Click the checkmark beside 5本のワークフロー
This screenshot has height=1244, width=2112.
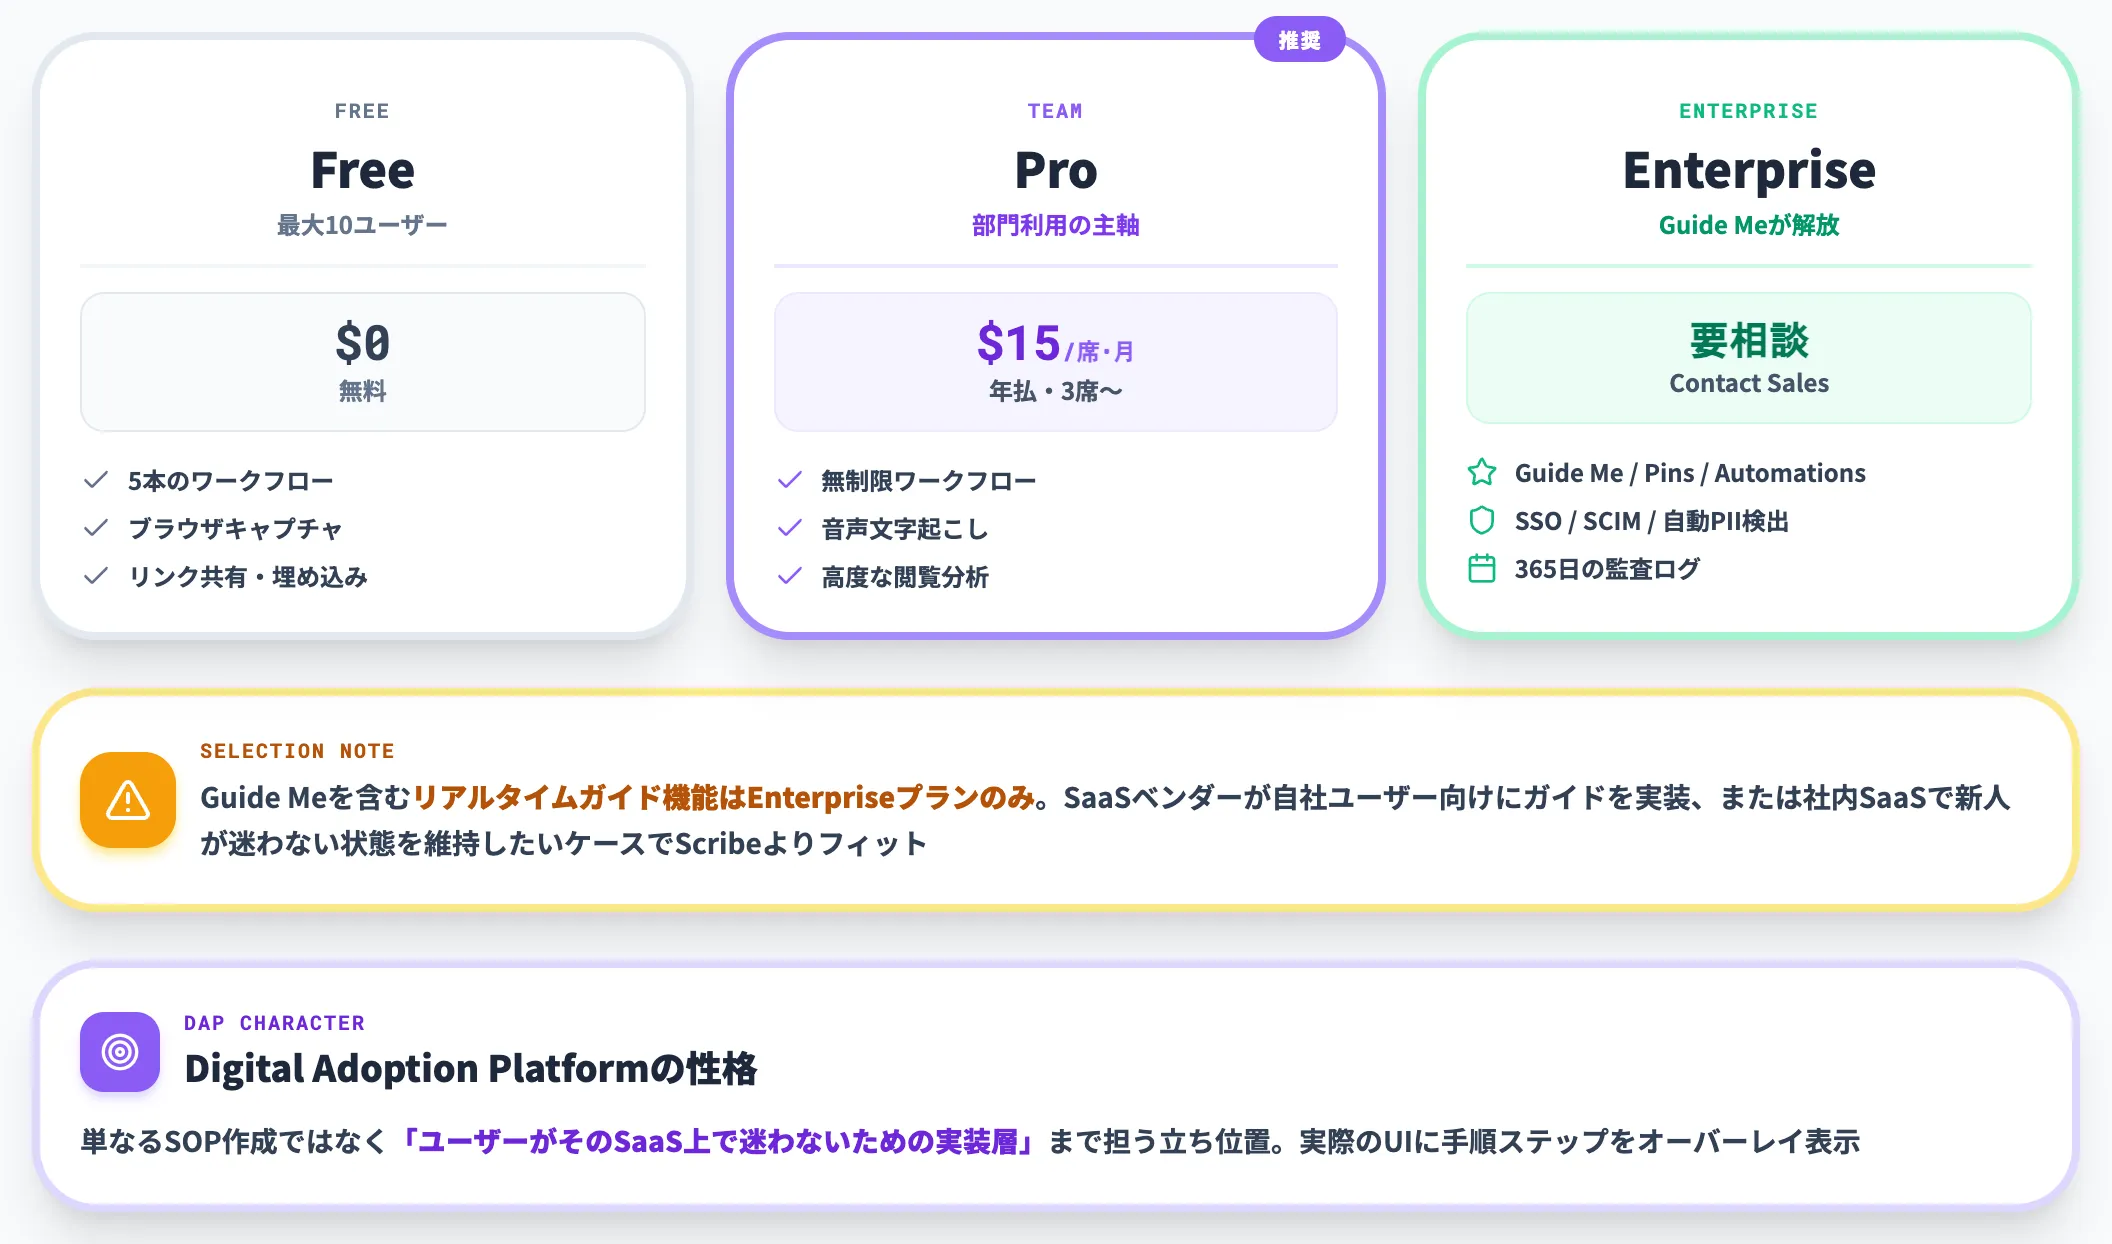pos(96,480)
